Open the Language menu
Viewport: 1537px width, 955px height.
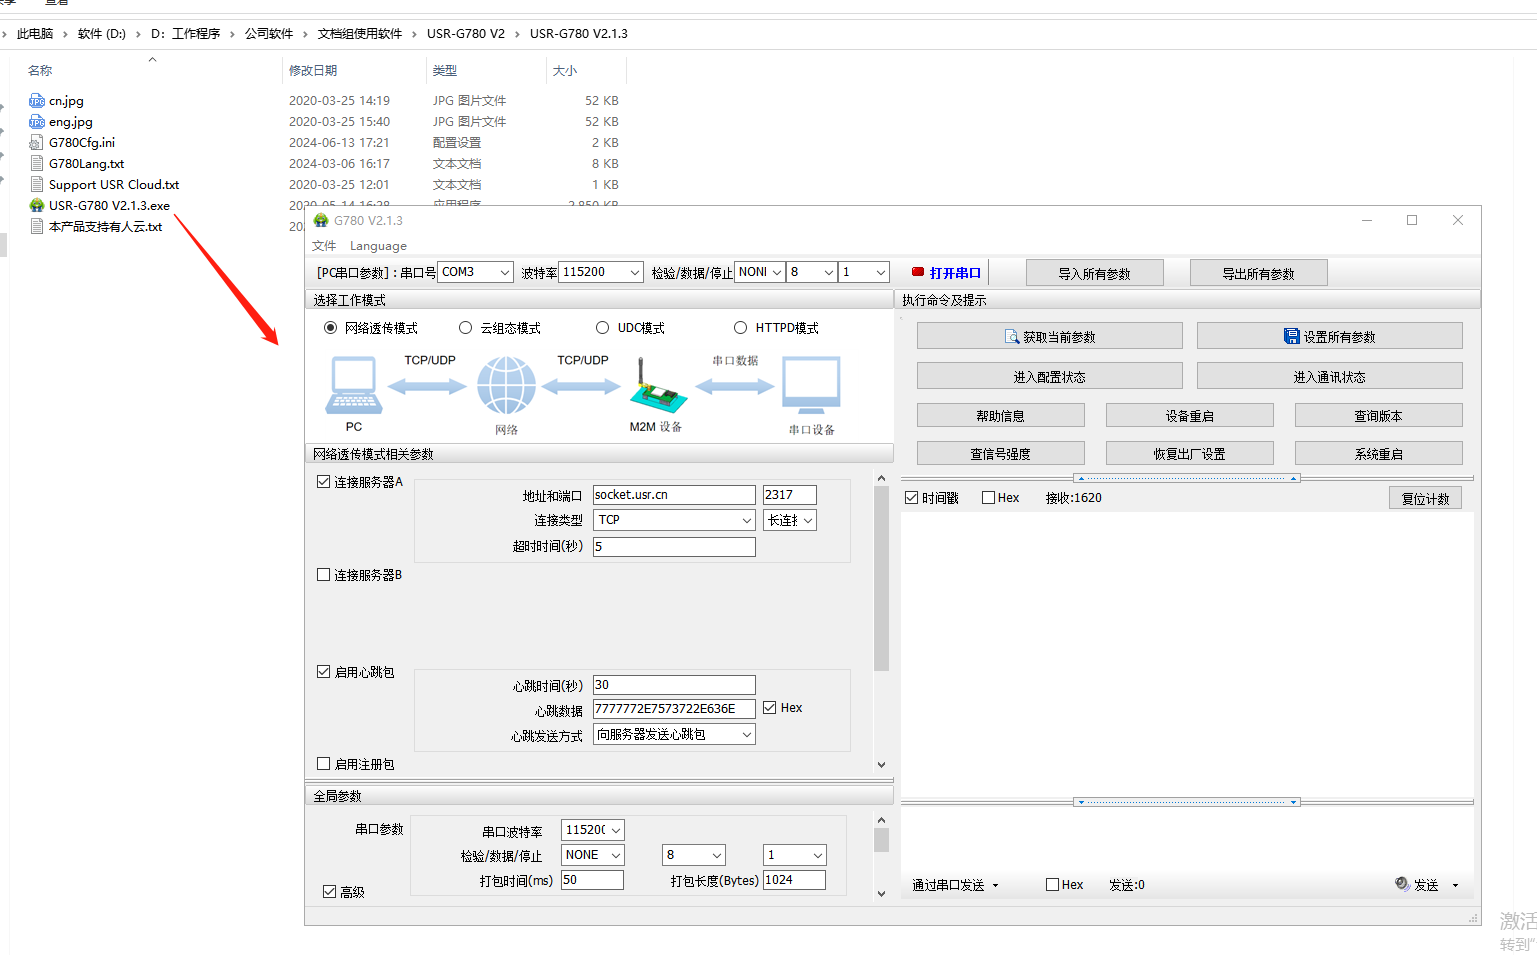pos(378,246)
